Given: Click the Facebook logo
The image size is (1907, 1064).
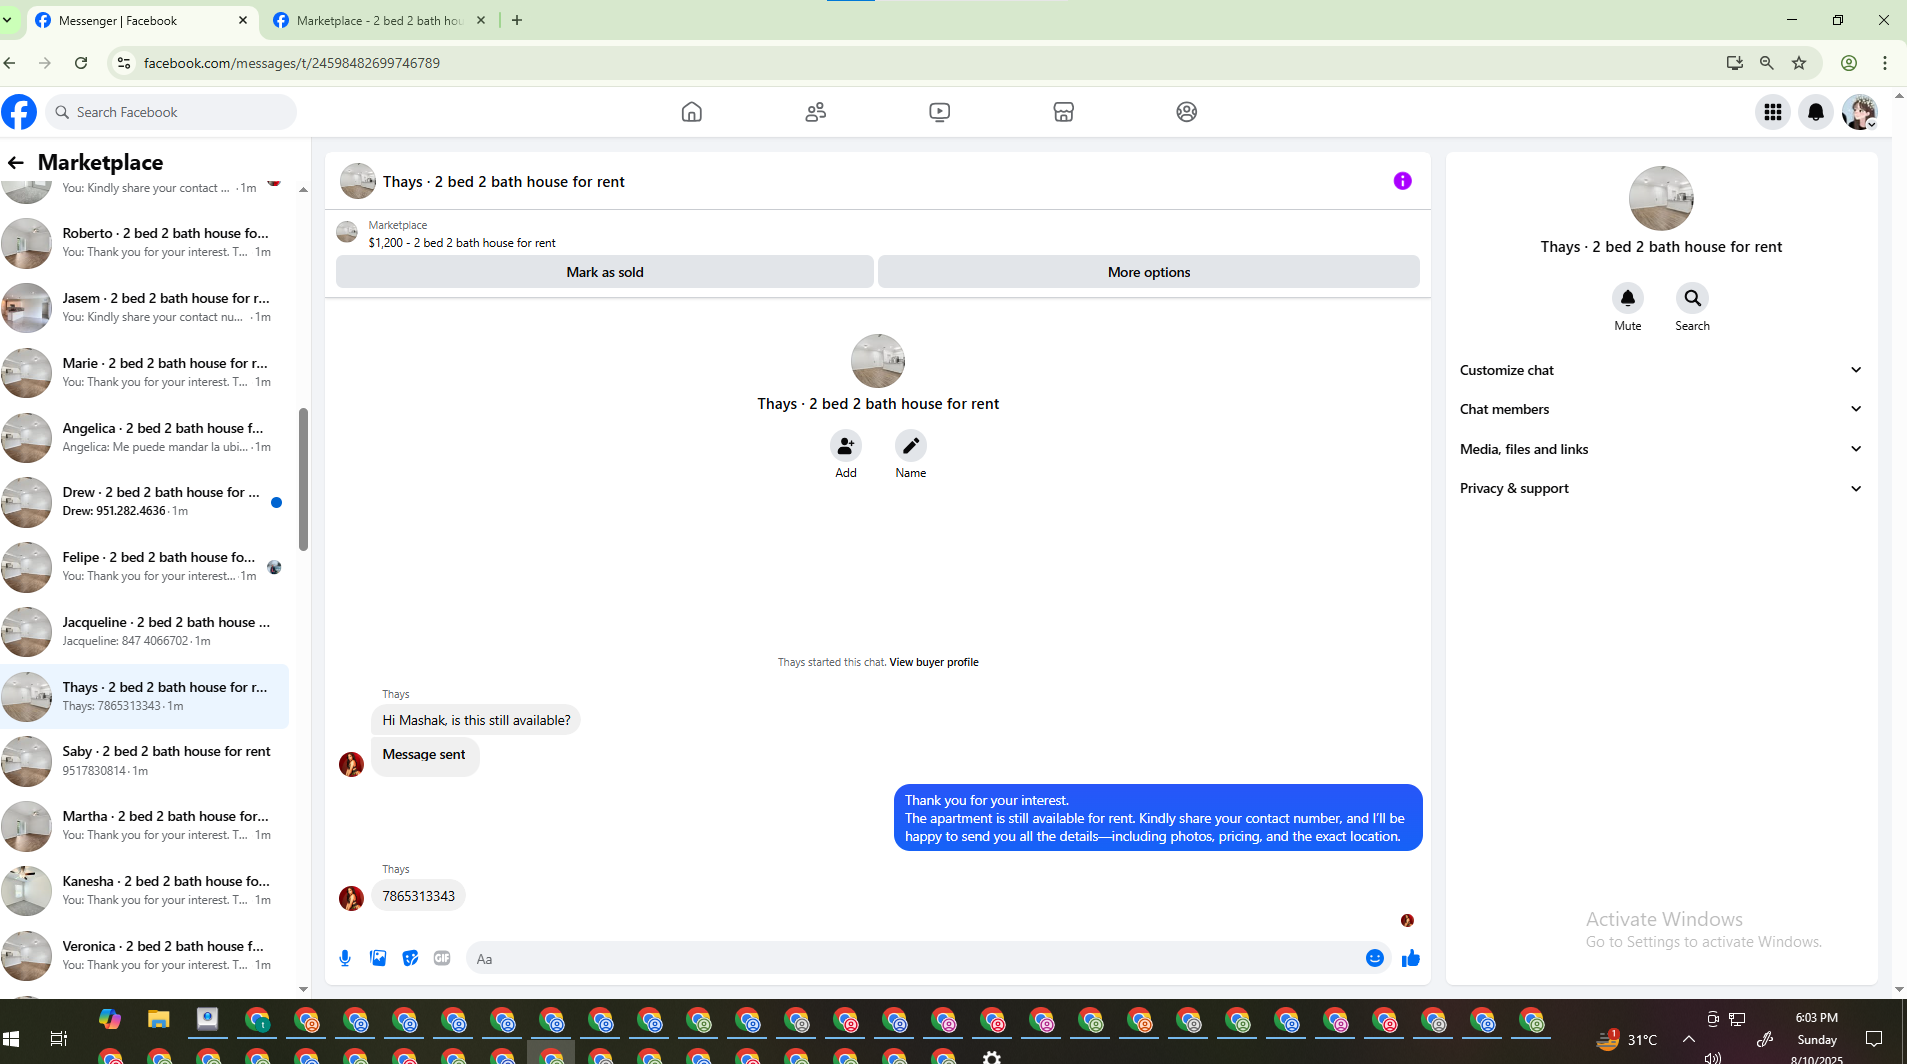Looking at the screenshot, I should (19, 112).
